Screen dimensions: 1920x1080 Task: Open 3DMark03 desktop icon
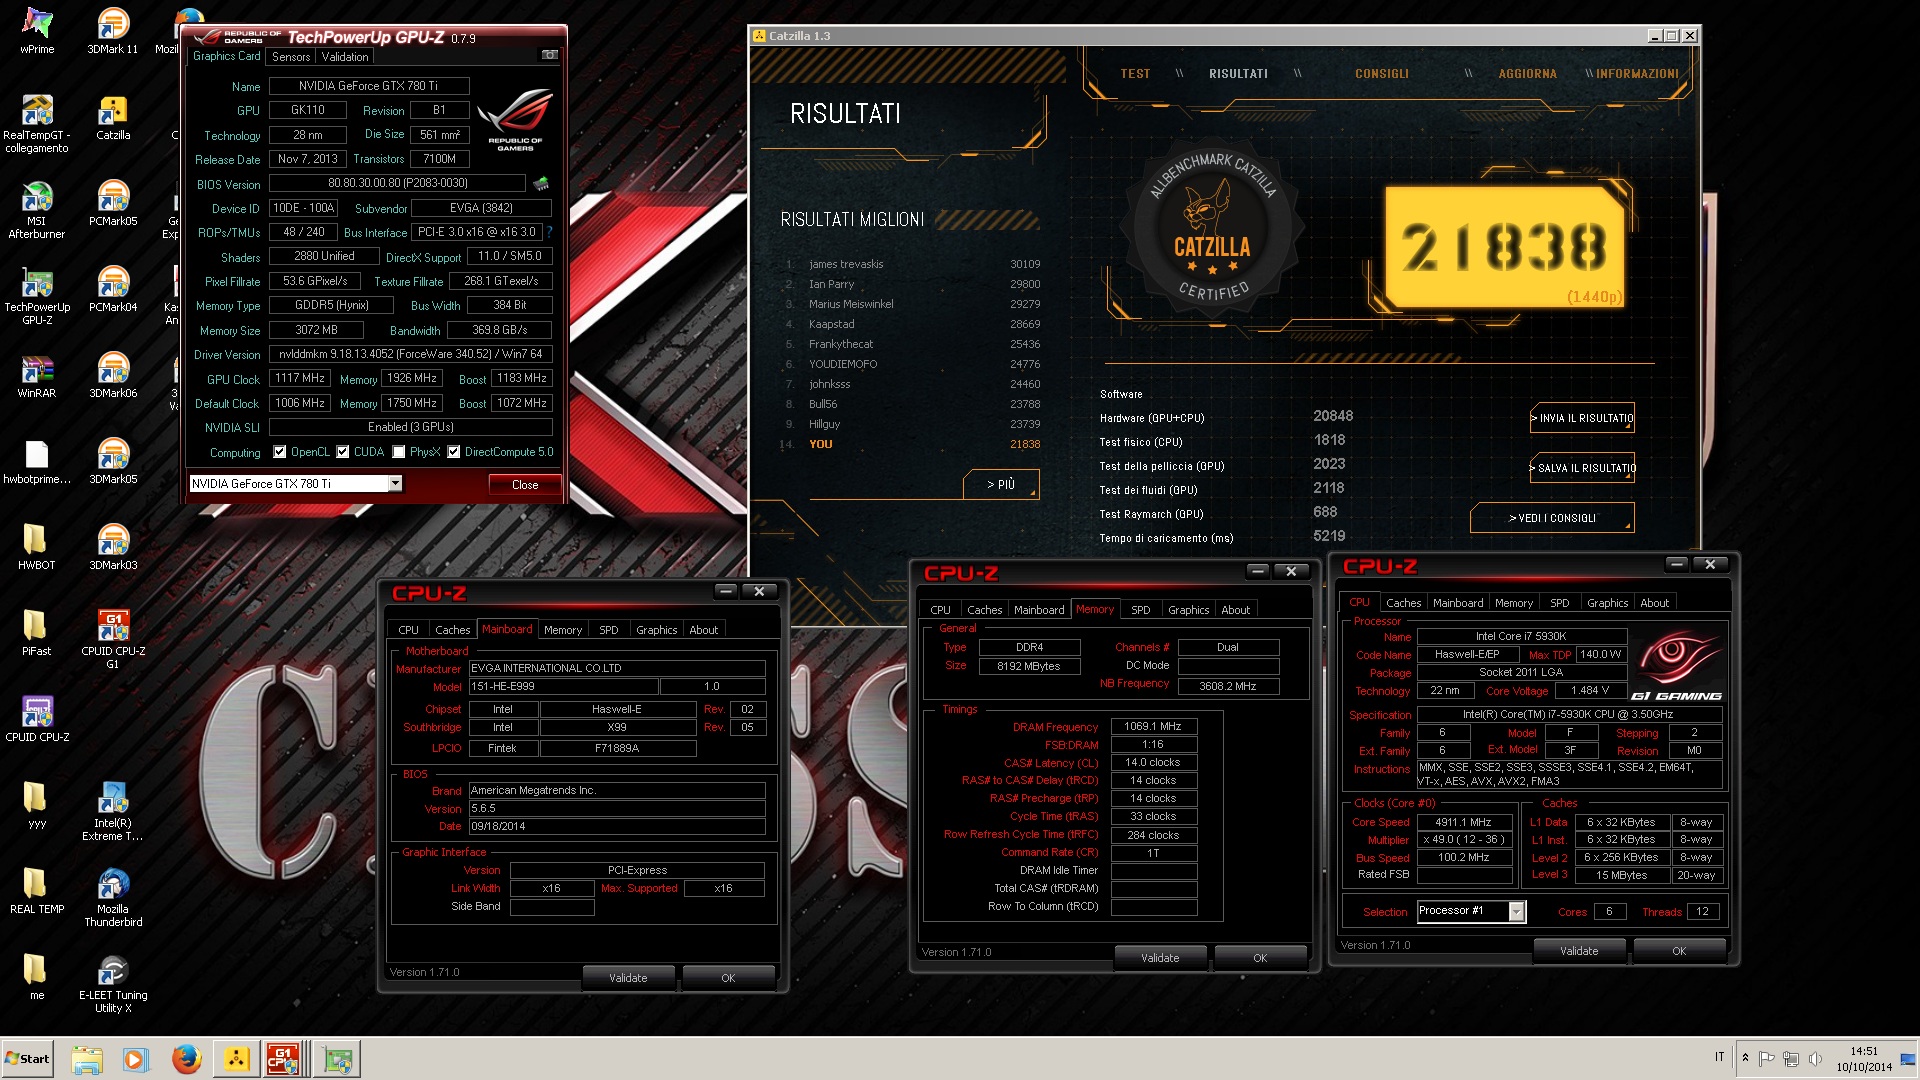point(113,547)
